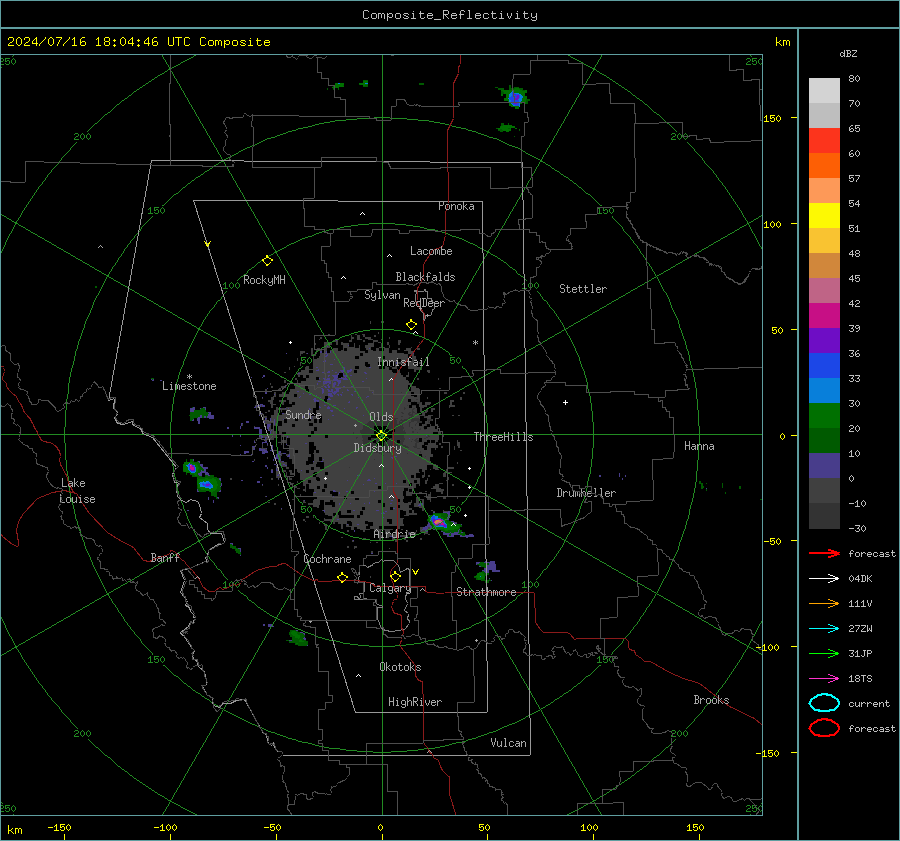Click the blue 36–33 dBZ color swatch
The width and height of the screenshot is (900, 841).
[x=824, y=366]
